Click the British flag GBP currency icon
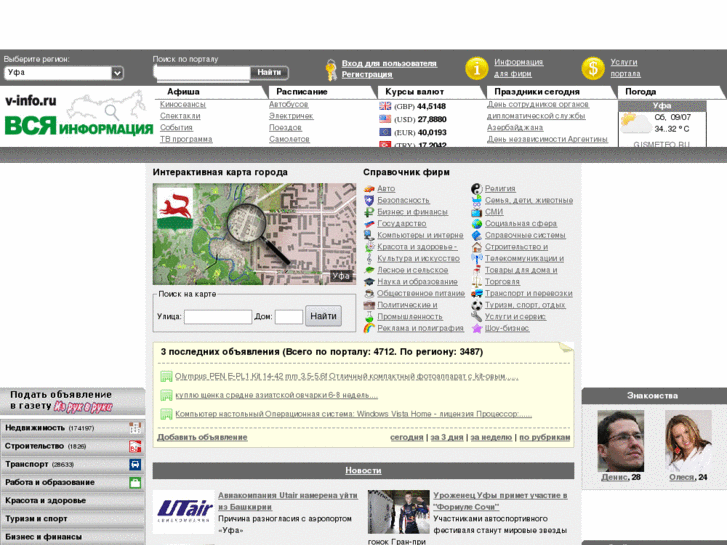The height and width of the screenshot is (545, 727). (385, 106)
